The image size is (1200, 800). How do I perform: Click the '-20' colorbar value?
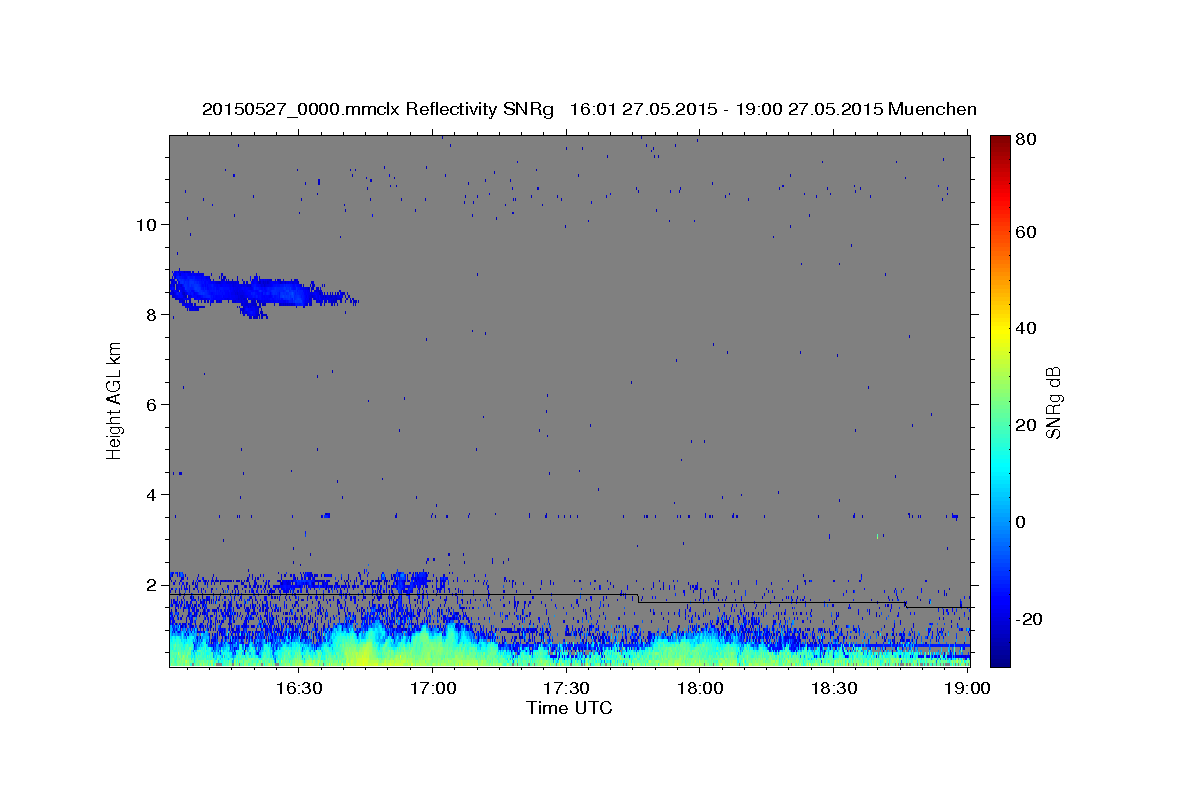(x=1030, y=619)
